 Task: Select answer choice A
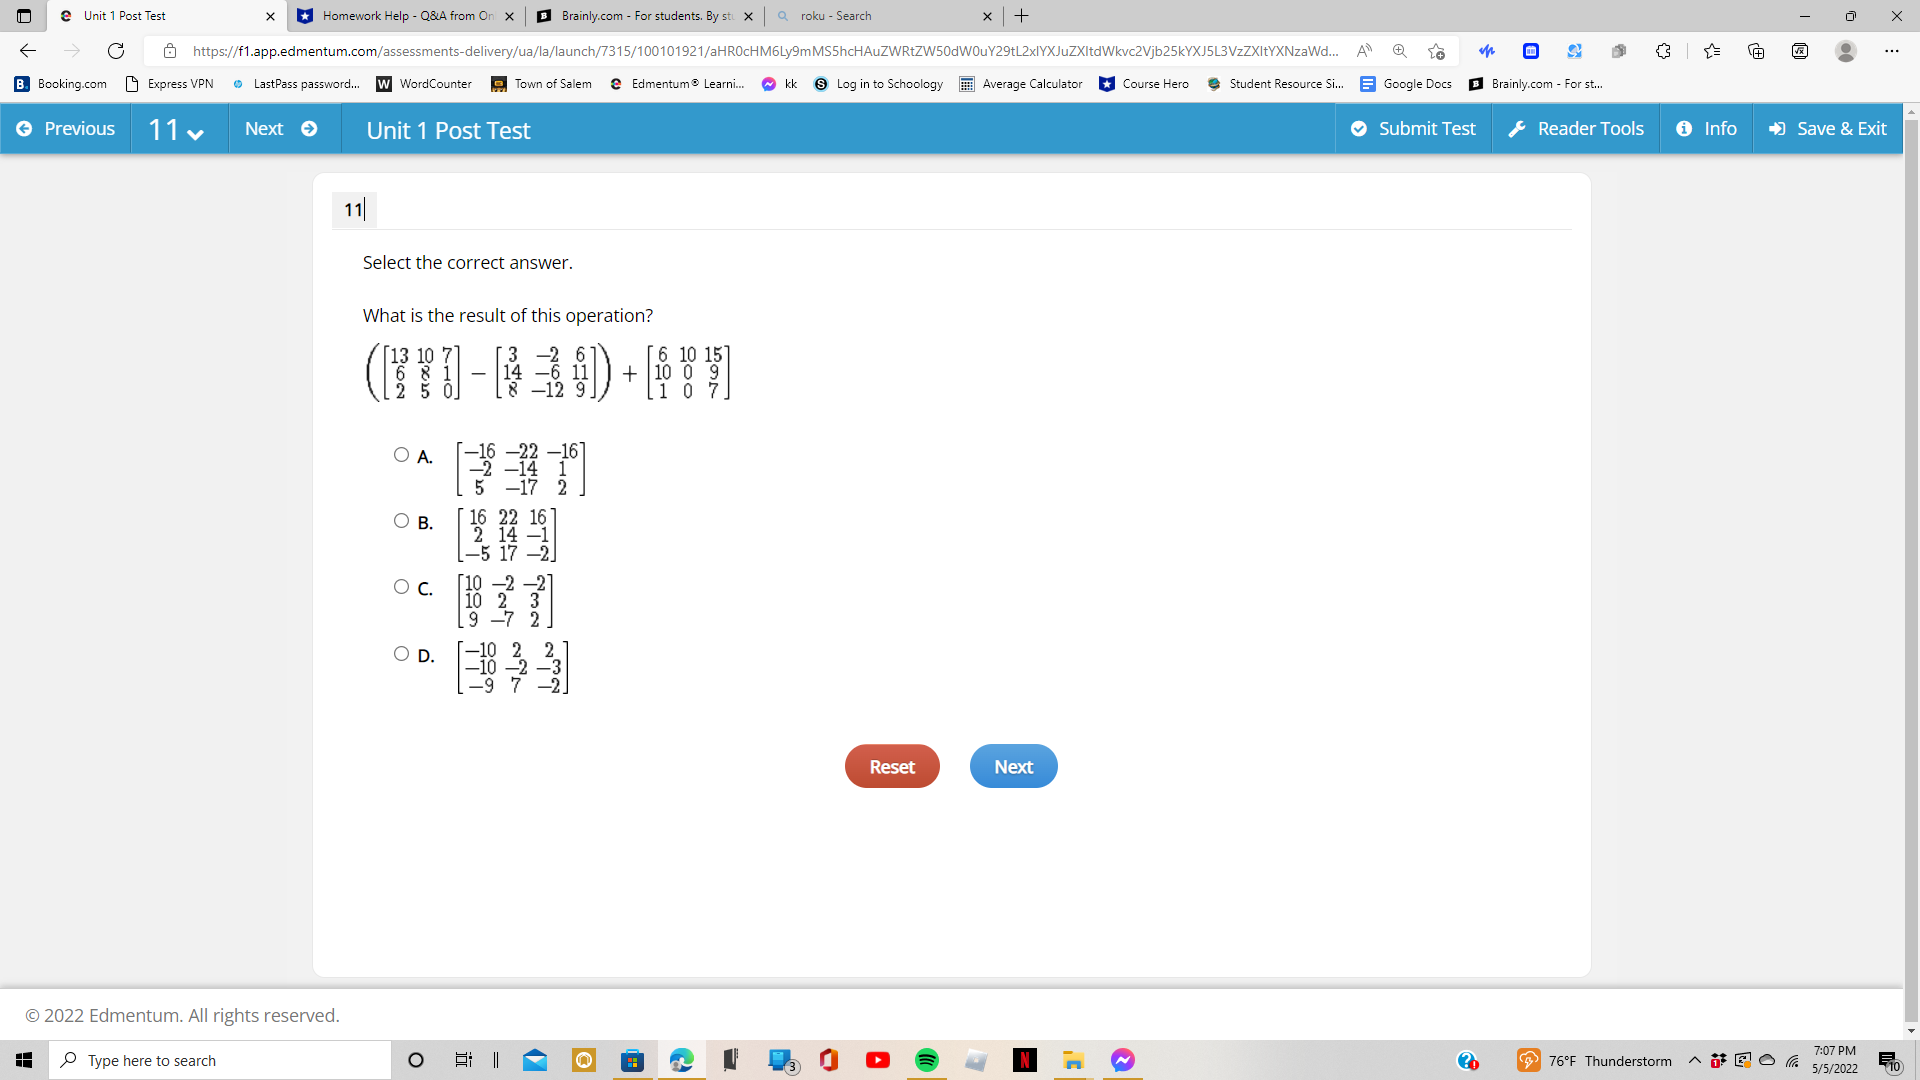click(401, 454)
